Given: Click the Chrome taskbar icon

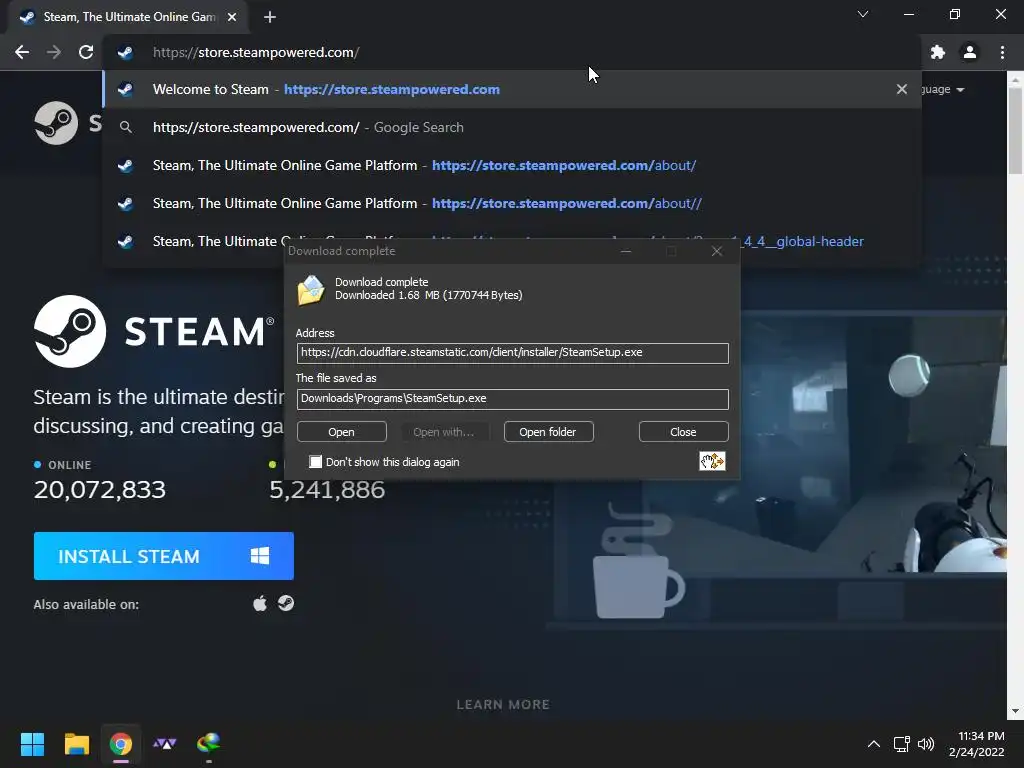Looking at the screenshot, I should click(x=121, y=744).
